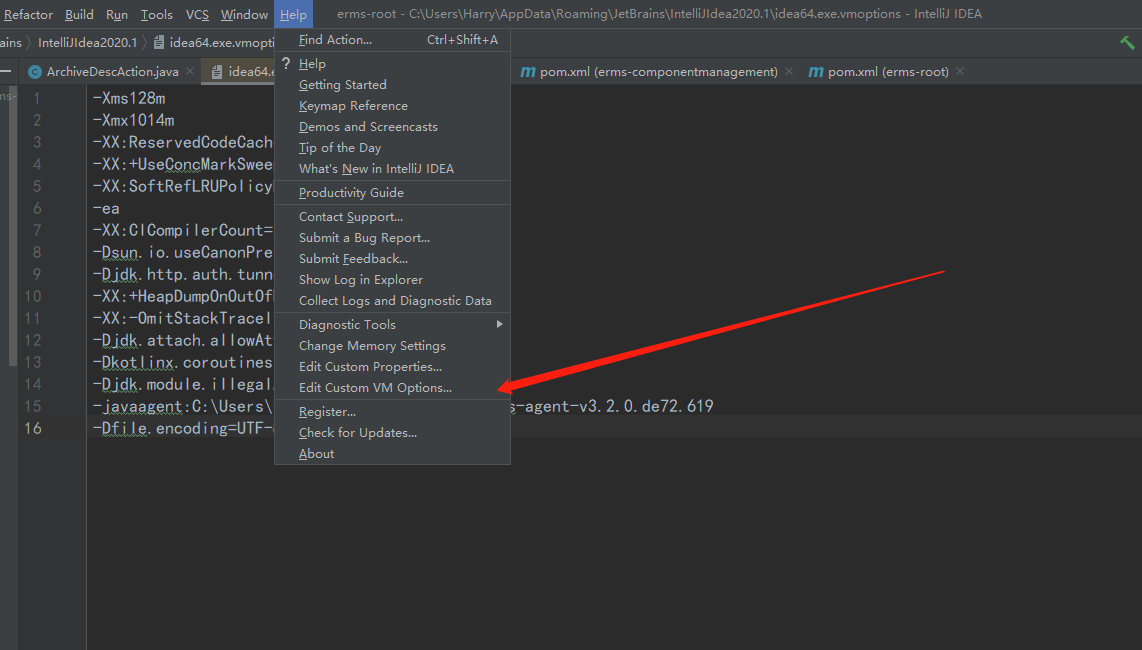
Task: Open Collect Logs and Diagnostic Data
Action: [x=395, y=300]
